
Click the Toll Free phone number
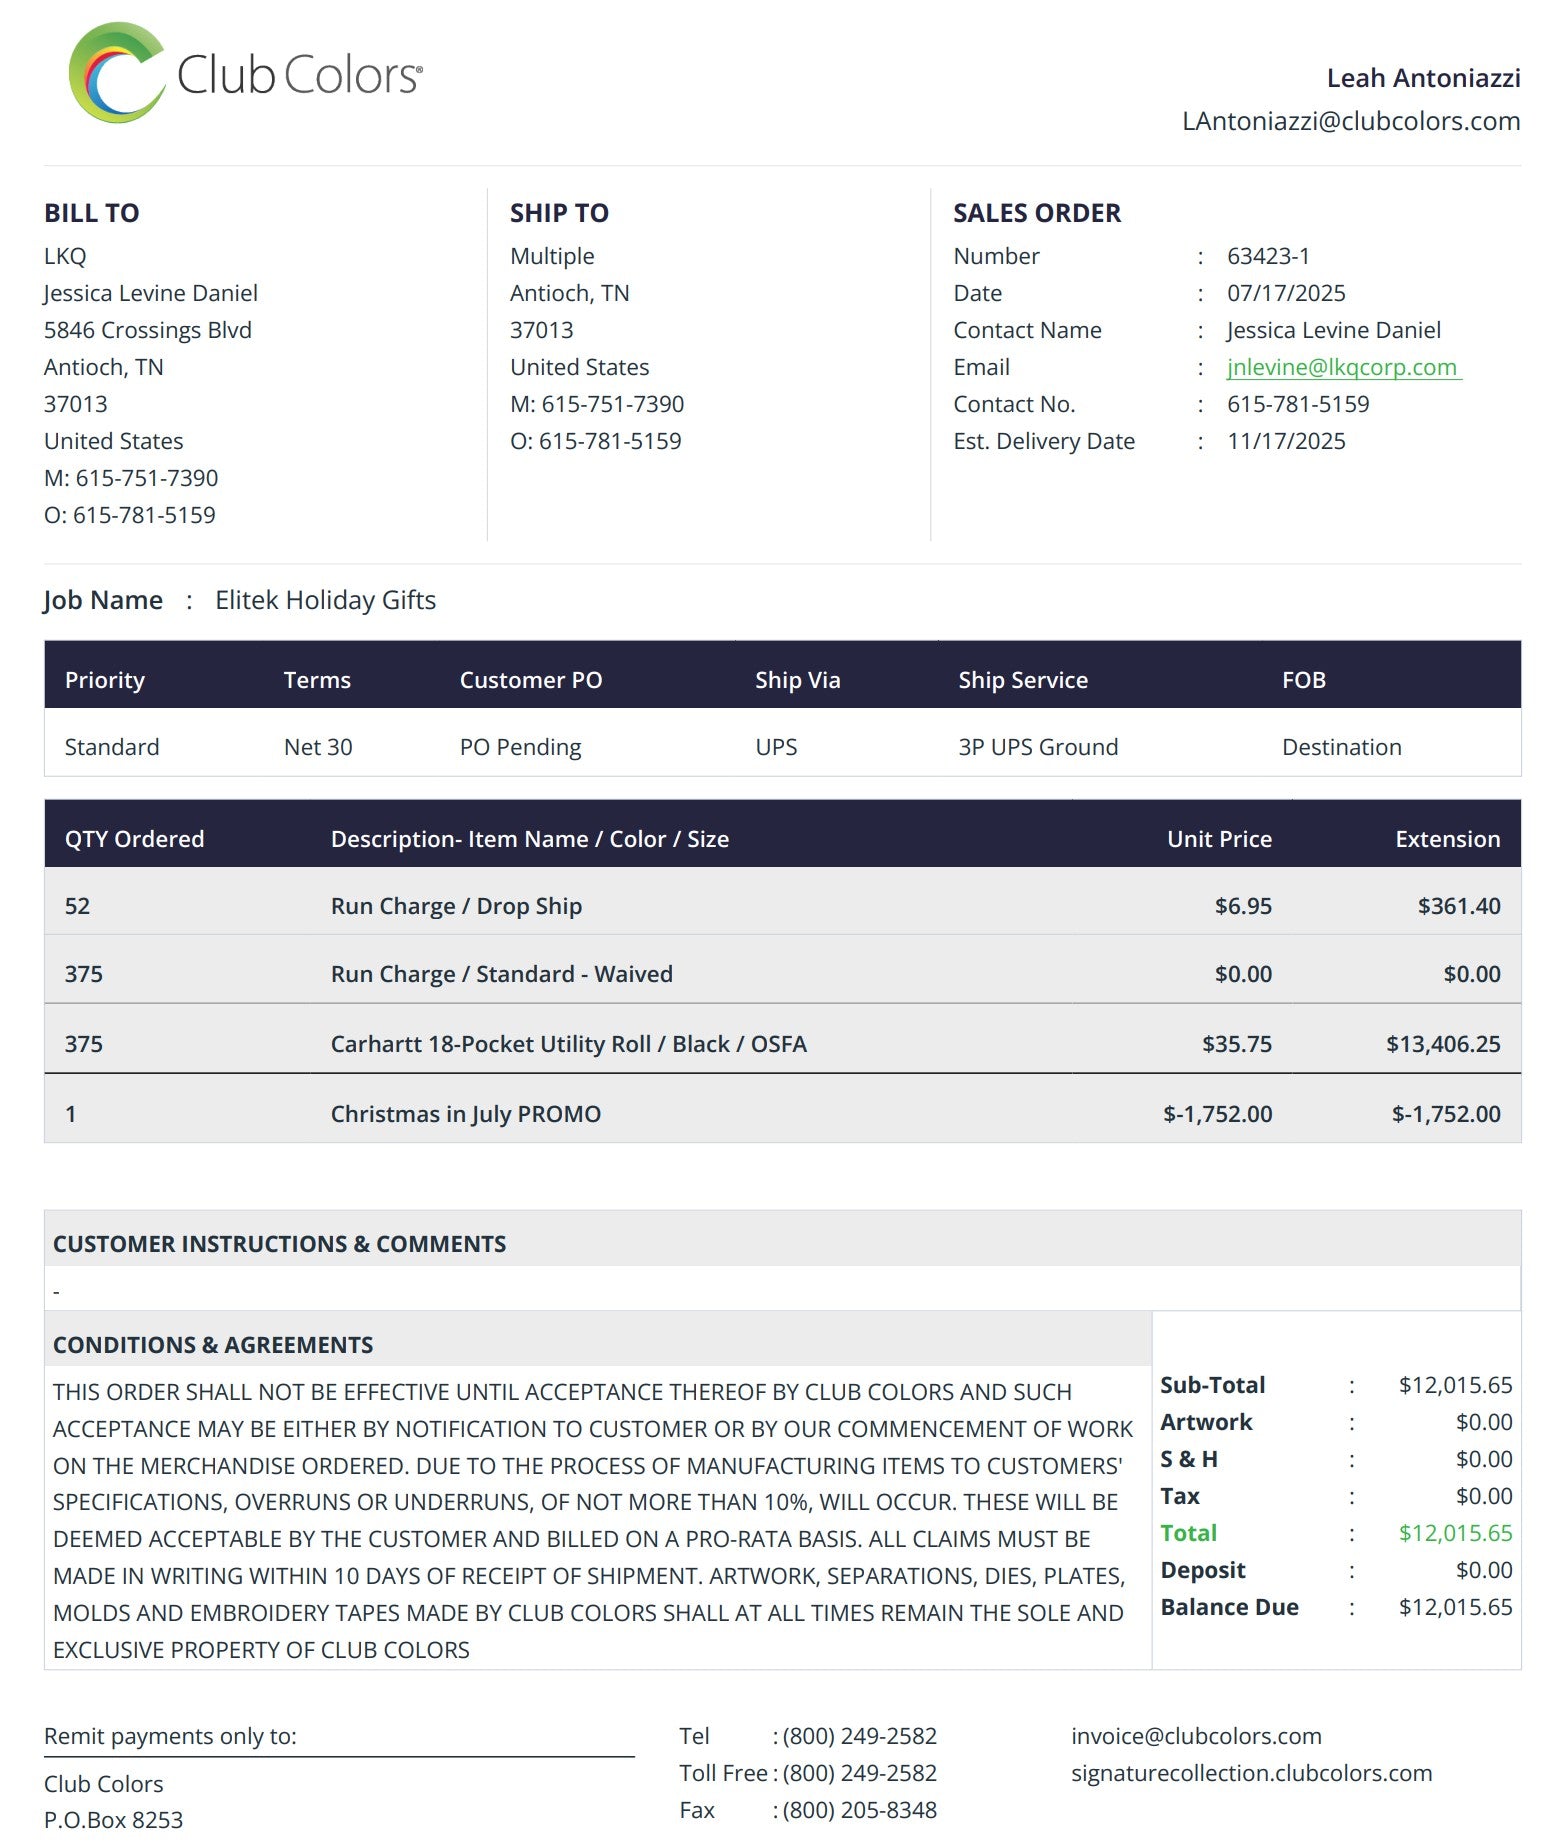coord(859,1772)
